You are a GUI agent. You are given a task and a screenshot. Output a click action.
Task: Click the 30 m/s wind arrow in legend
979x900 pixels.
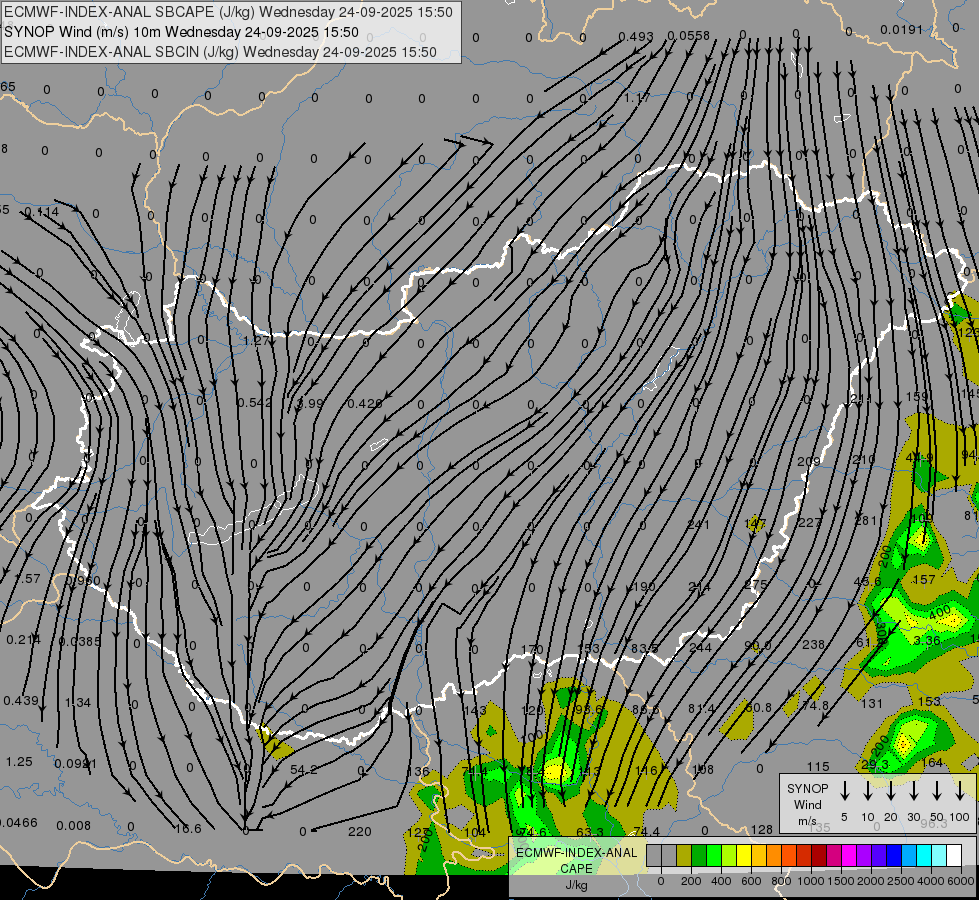(913, 791)
